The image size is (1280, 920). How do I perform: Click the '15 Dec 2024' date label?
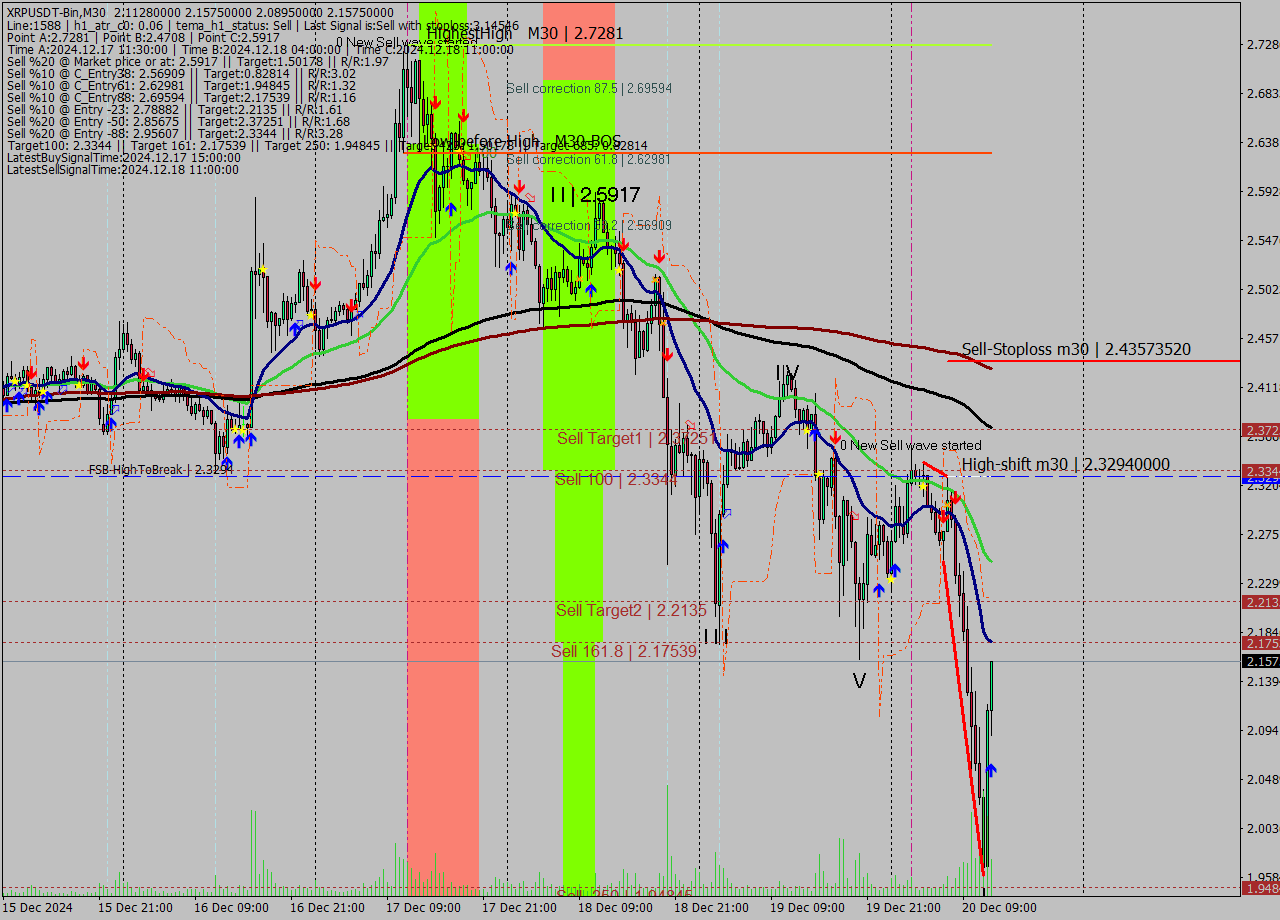(x=38, y=908)
